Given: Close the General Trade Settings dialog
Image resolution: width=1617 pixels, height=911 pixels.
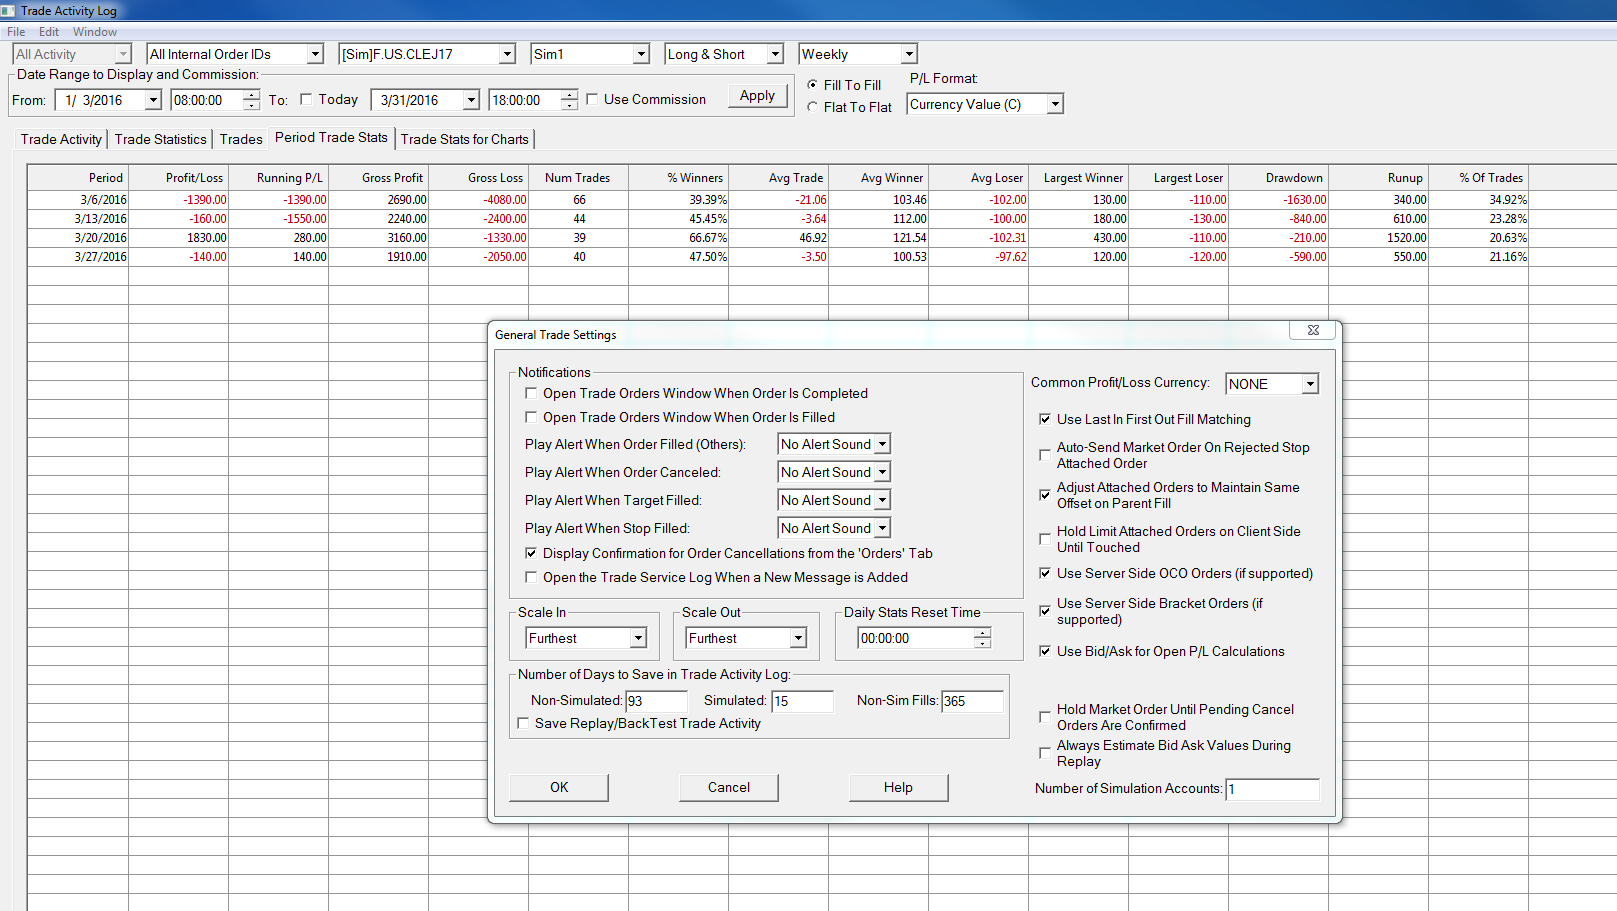Looking at the screenshot, I should click(x=1313, y=330).
